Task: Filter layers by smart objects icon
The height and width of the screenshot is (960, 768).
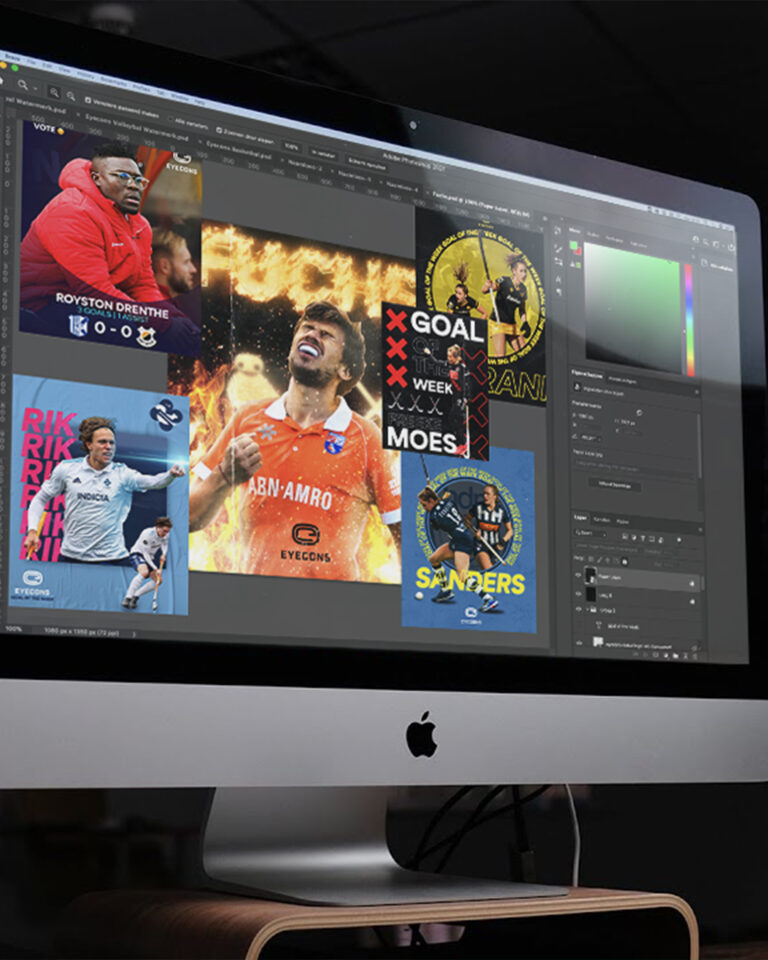Action: click(660, 540)
